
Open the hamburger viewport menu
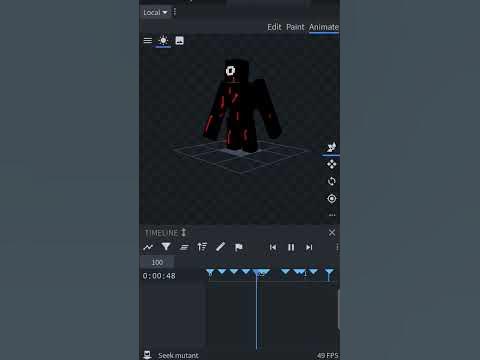(x=148, y=41)
